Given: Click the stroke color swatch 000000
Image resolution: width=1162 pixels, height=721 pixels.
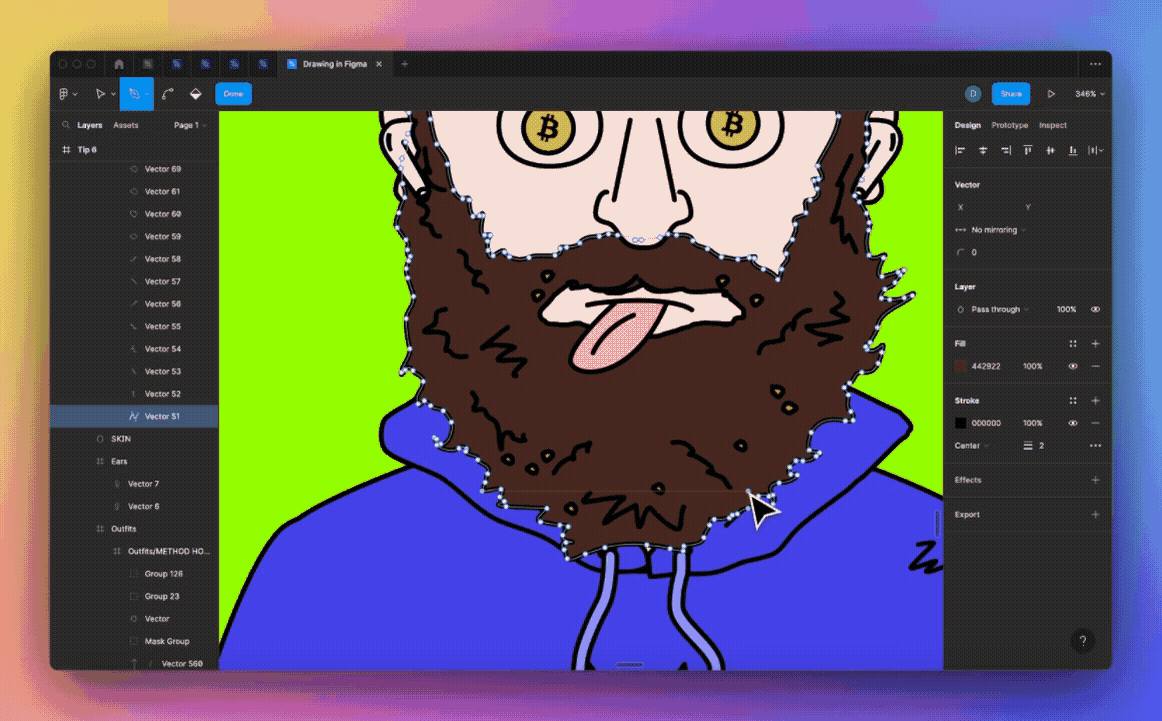Looking at the screenshot, I should coord(961,423).
